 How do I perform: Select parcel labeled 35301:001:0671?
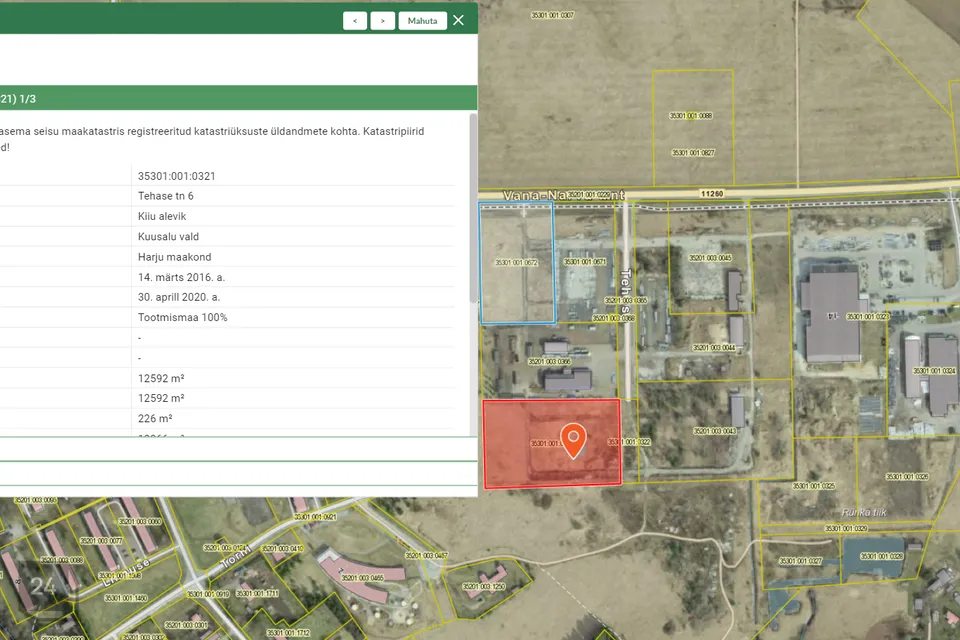coord(585,262)
